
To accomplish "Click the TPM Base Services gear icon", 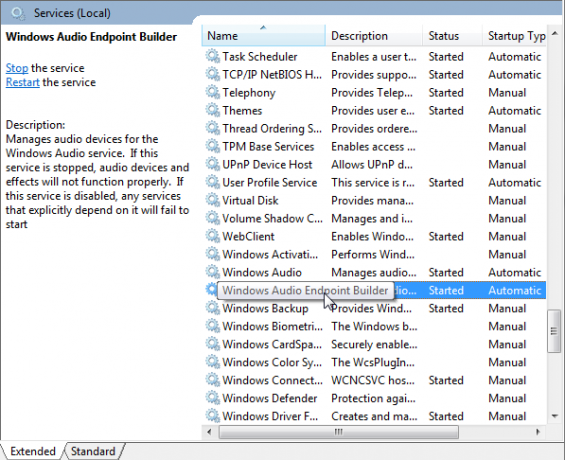I will (x=212, y=147).
